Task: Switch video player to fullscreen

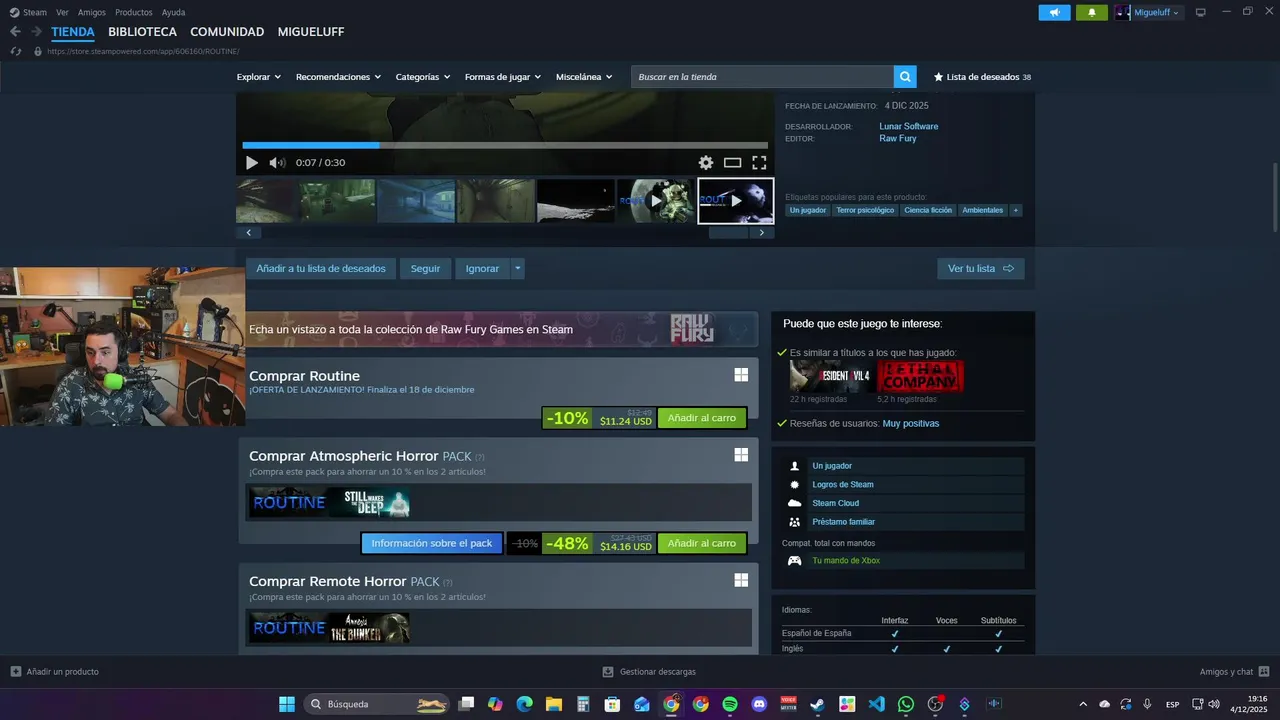Action: click(x=759, y=163)
